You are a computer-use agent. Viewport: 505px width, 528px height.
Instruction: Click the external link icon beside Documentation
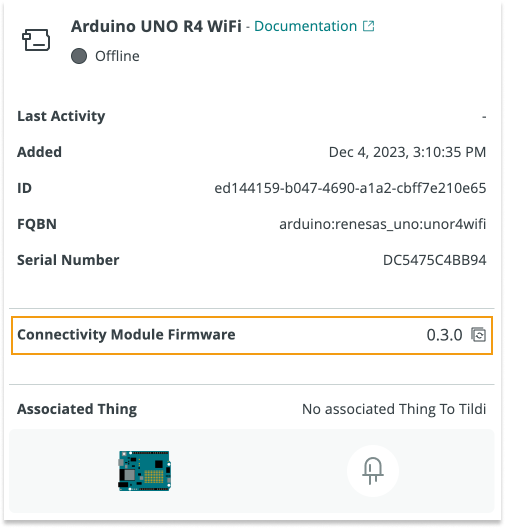[x=369, y=26]
